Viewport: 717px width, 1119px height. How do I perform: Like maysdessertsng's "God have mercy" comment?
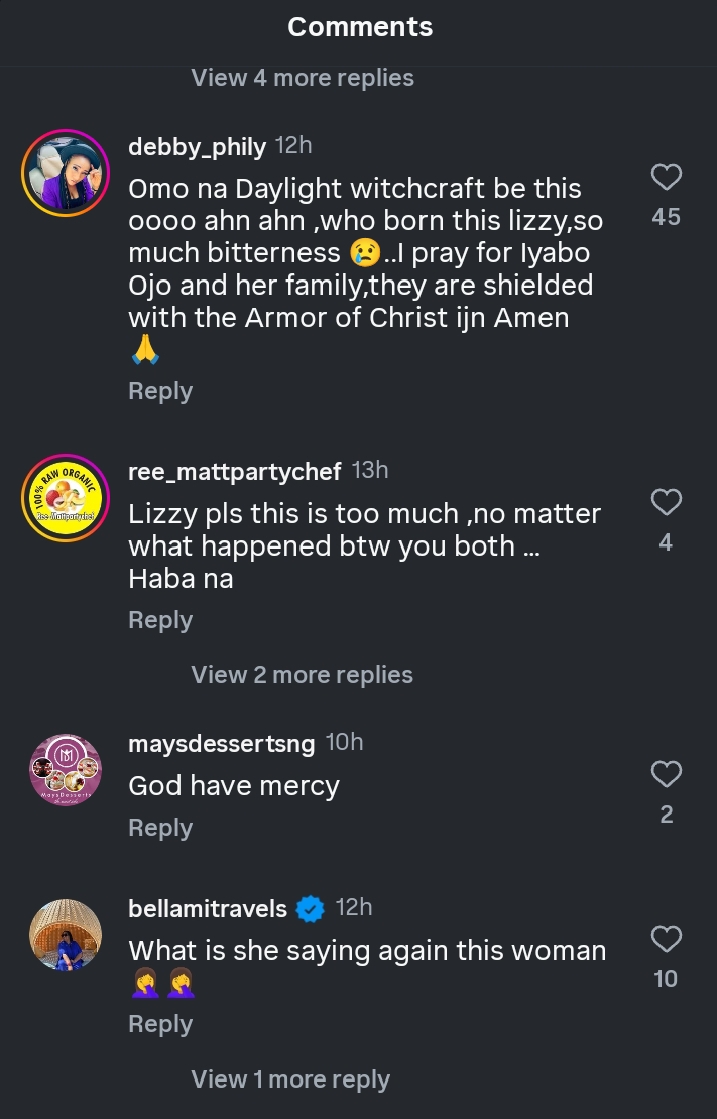point(666,774)
